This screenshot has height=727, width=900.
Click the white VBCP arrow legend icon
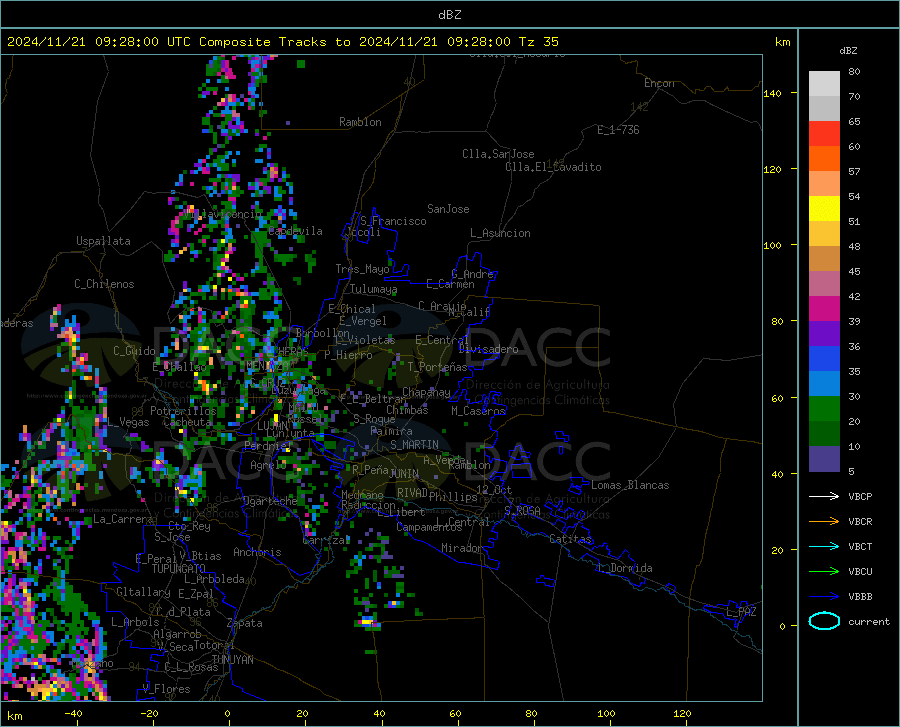[x=824, y=496]
